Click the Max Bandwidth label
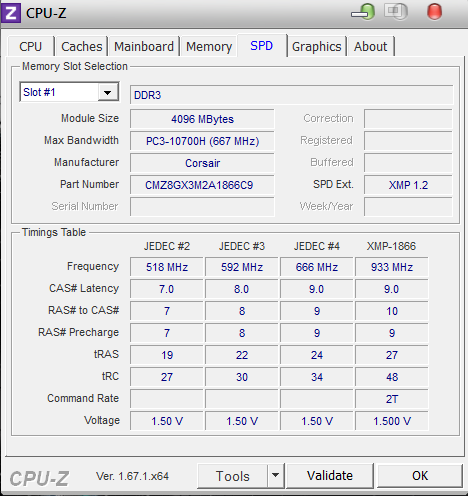The image size is (468, 503). (81, 140)
